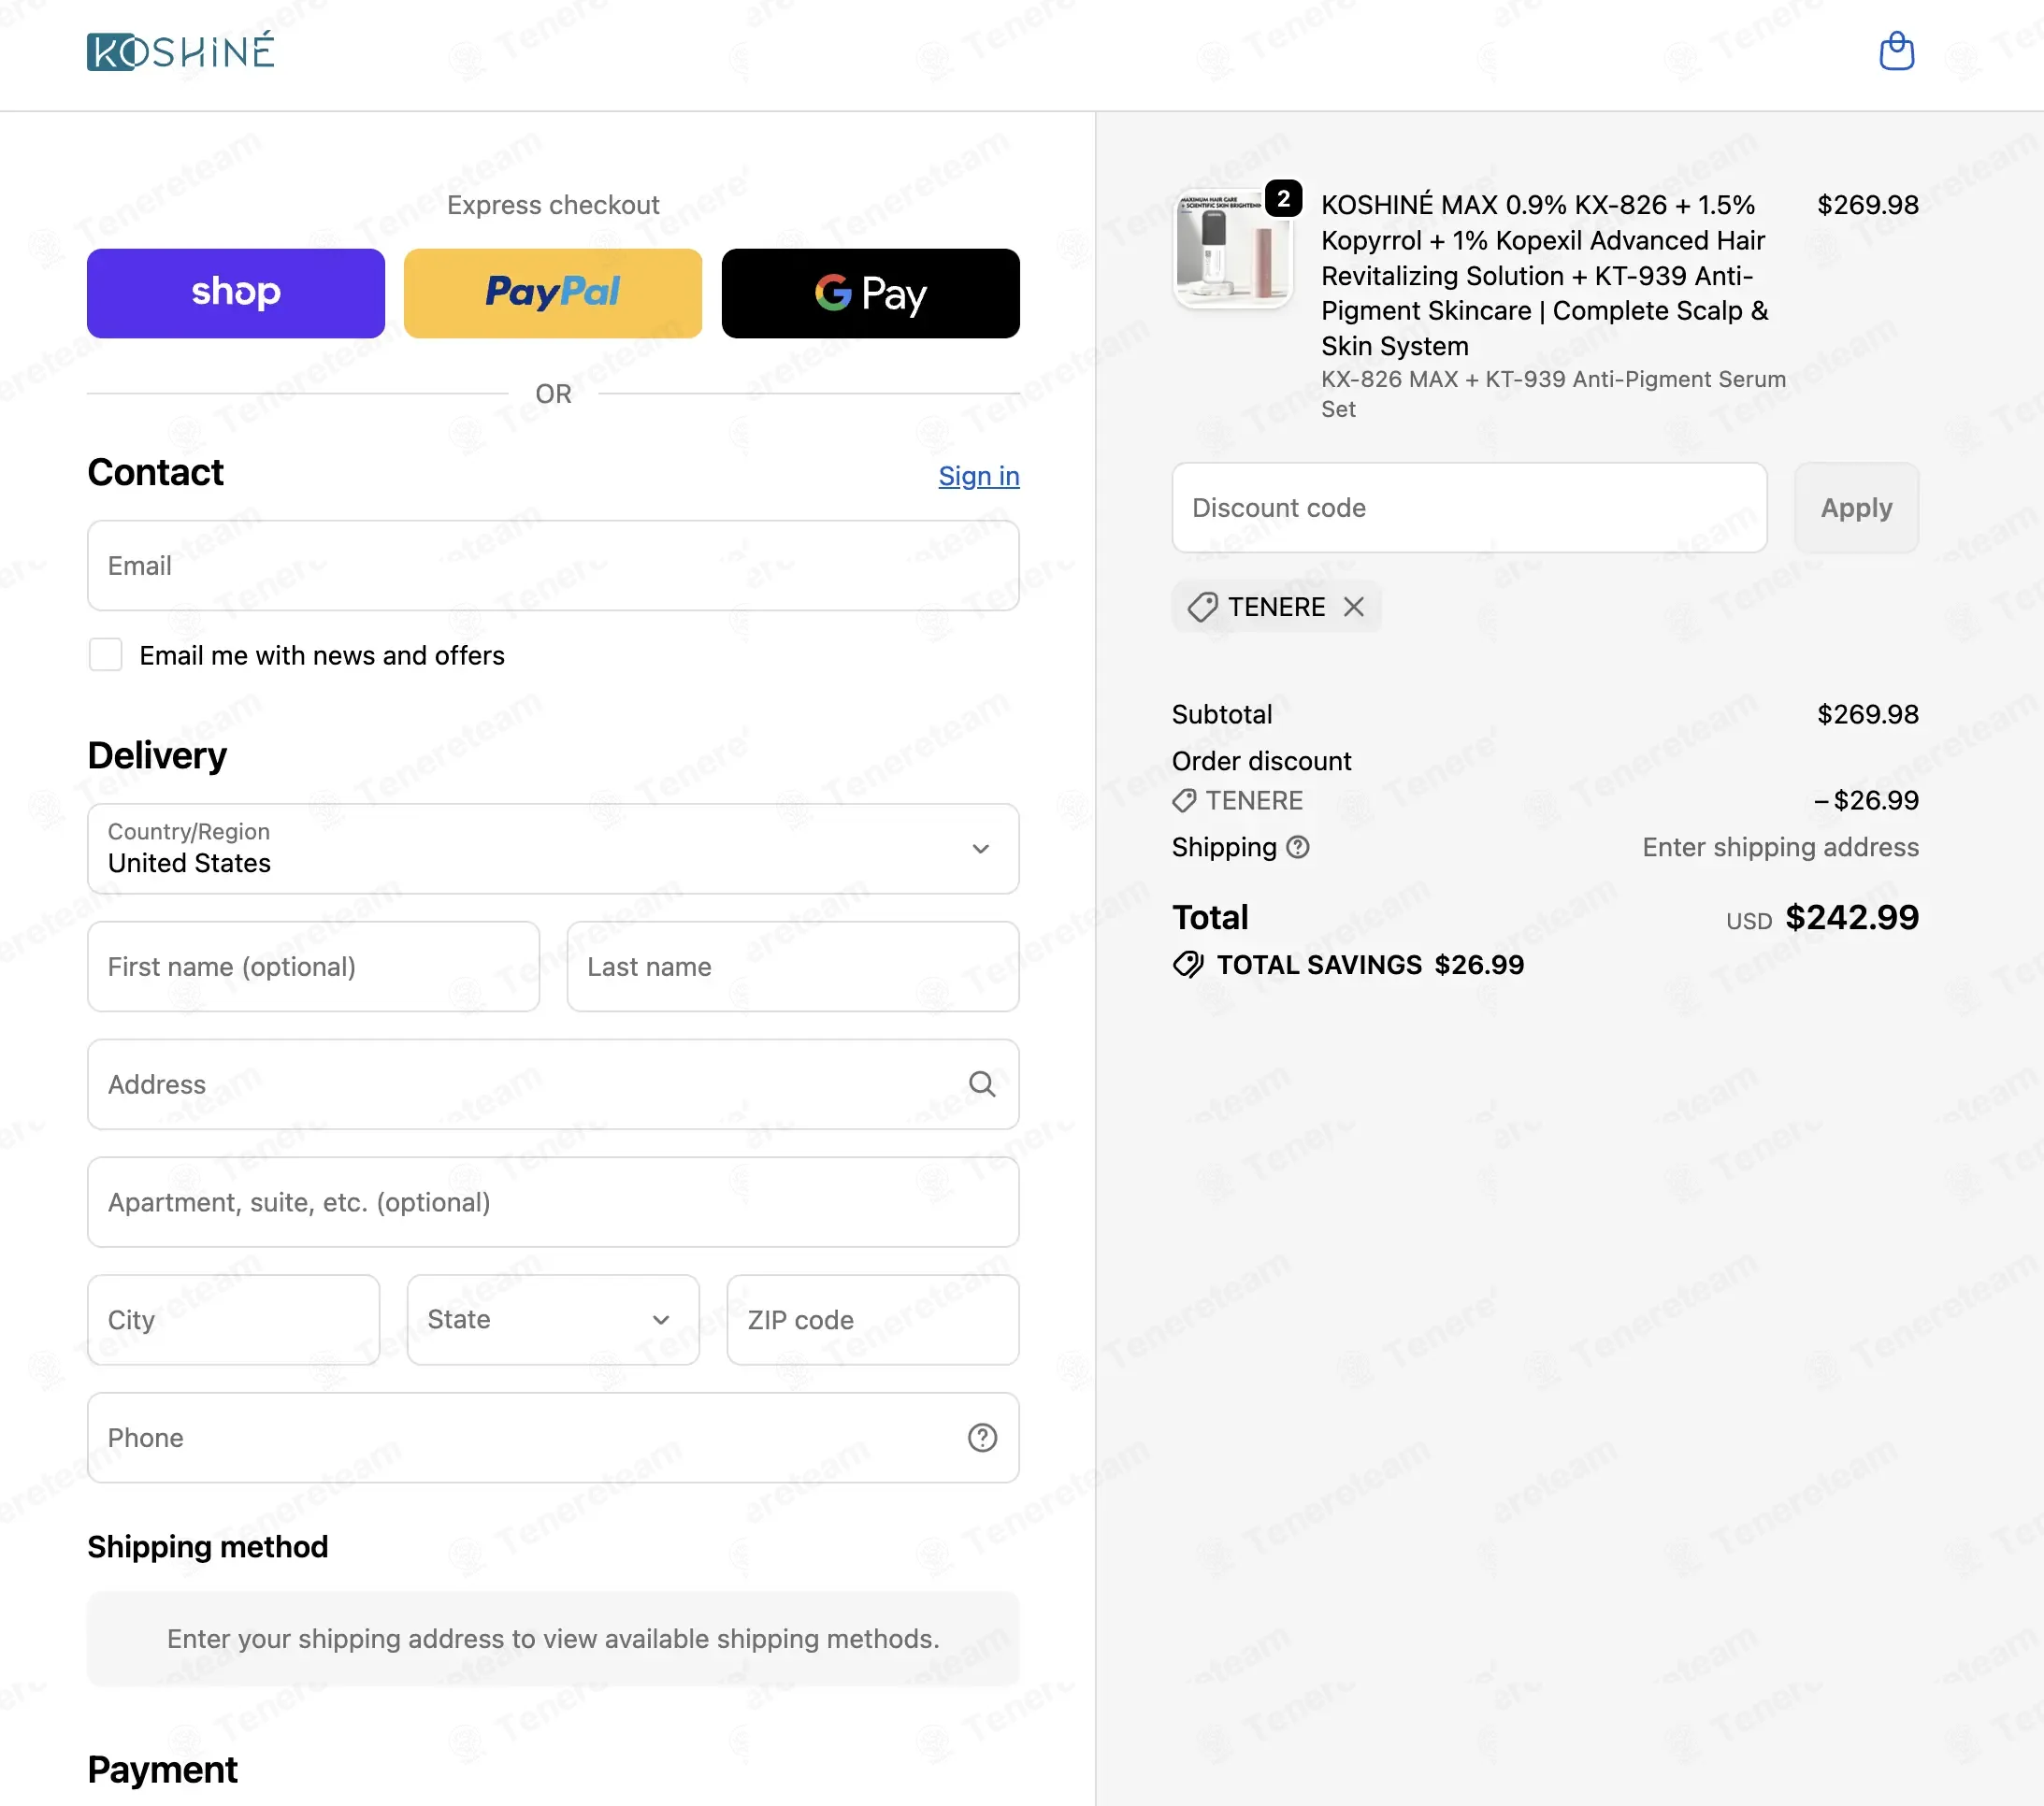Click the Koshiné logo
2044x1806 pixels.
tap(181, 51)
